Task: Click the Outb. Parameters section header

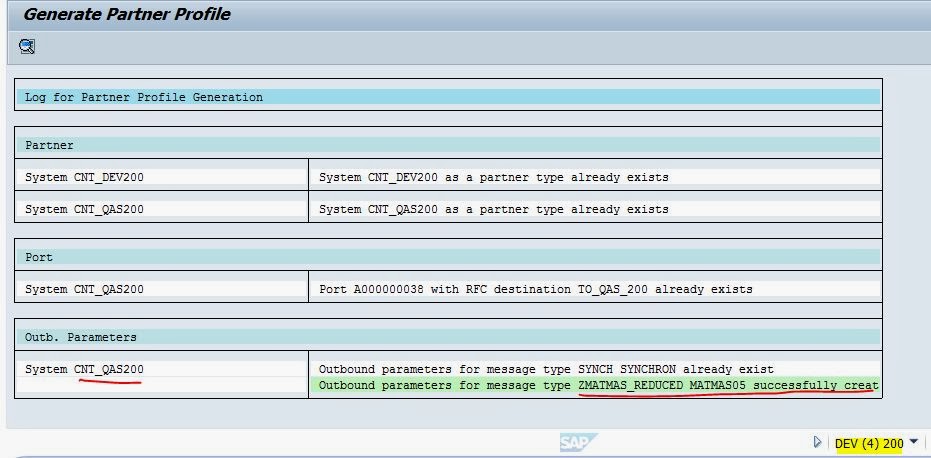Action: 448,337
